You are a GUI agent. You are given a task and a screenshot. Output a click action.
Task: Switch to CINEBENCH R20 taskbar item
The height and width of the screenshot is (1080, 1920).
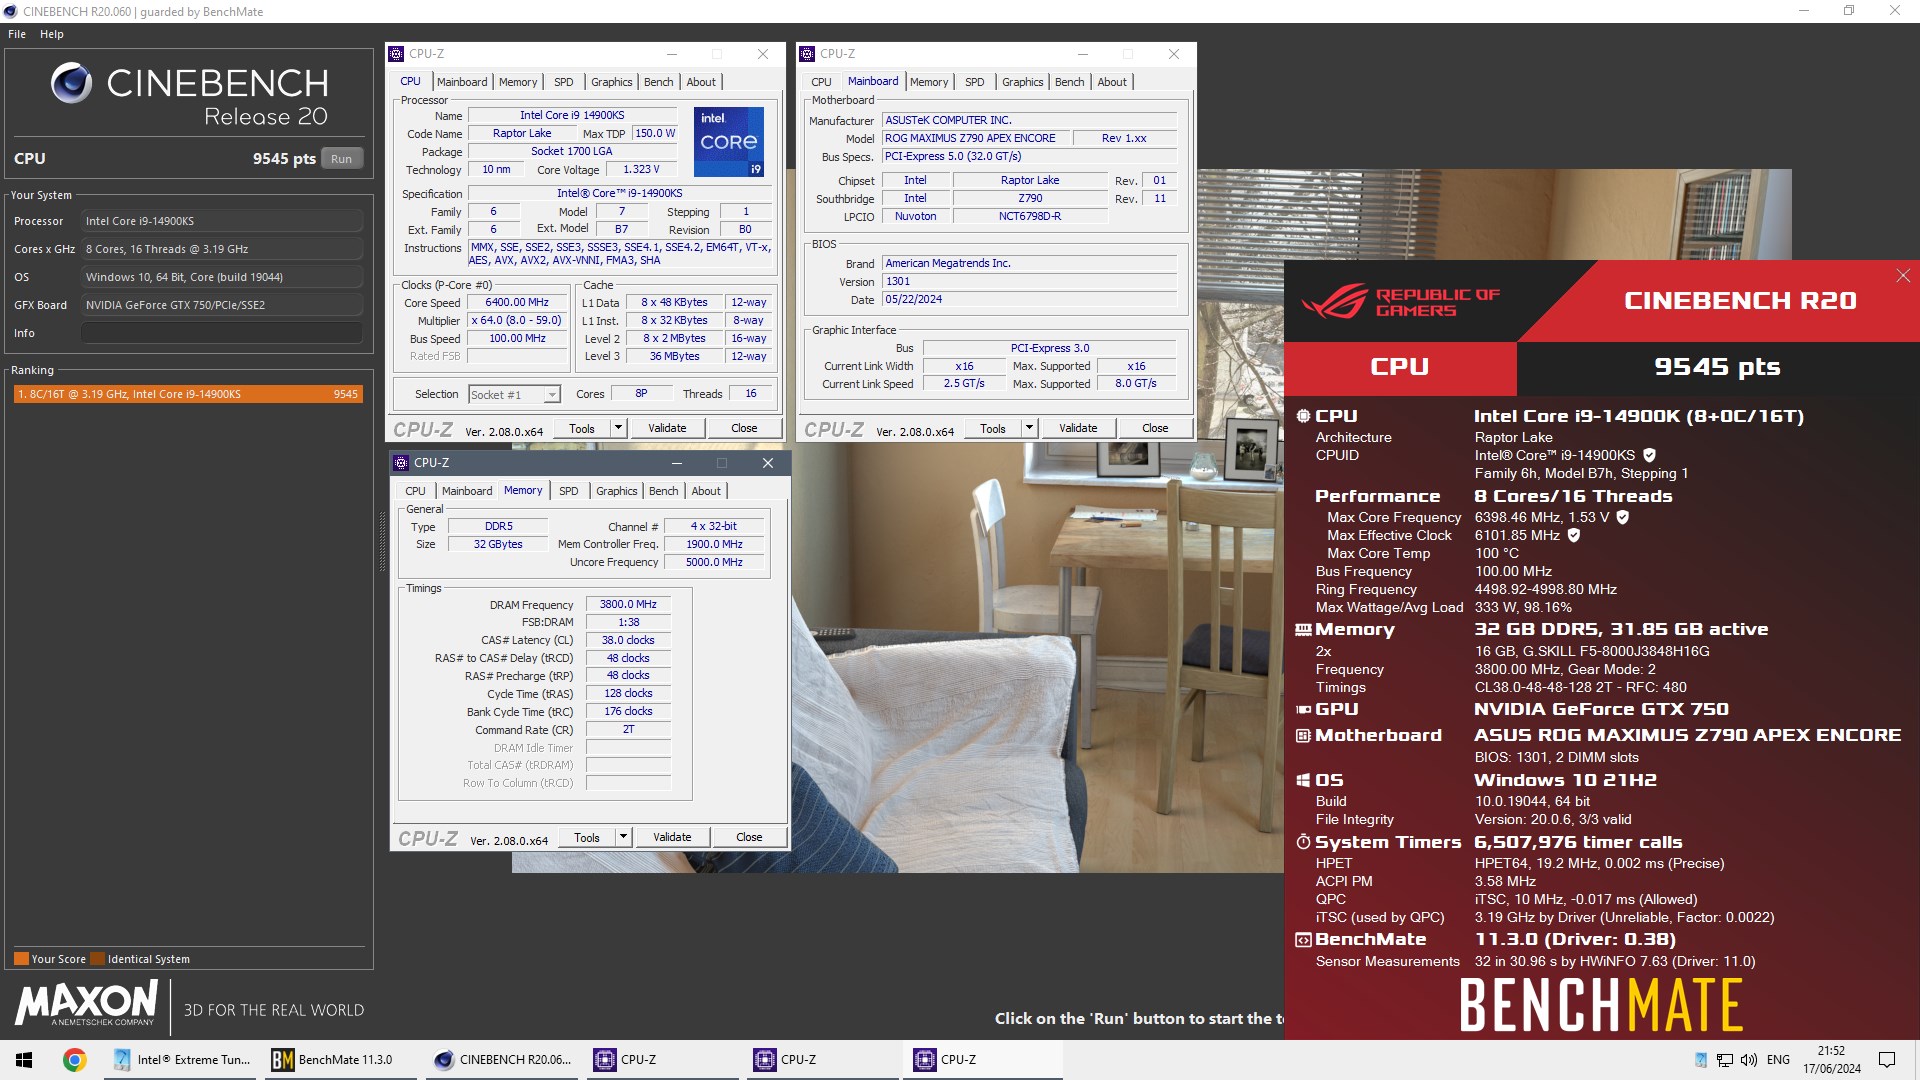(504, 1060)
